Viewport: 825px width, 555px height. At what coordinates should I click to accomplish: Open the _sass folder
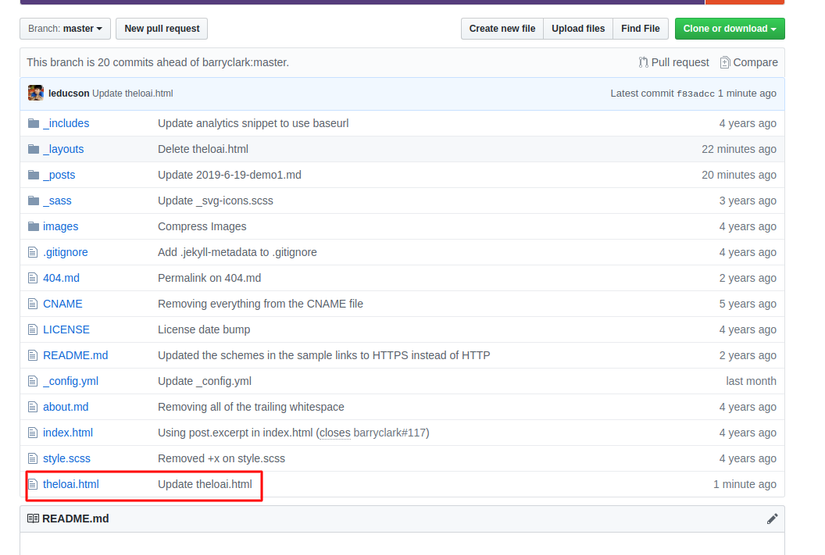pos(57,200)
